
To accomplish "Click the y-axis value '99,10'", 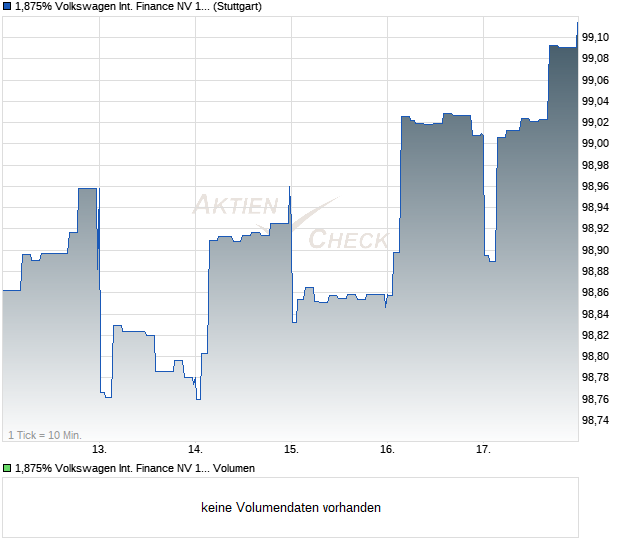I will pos(595,38).
